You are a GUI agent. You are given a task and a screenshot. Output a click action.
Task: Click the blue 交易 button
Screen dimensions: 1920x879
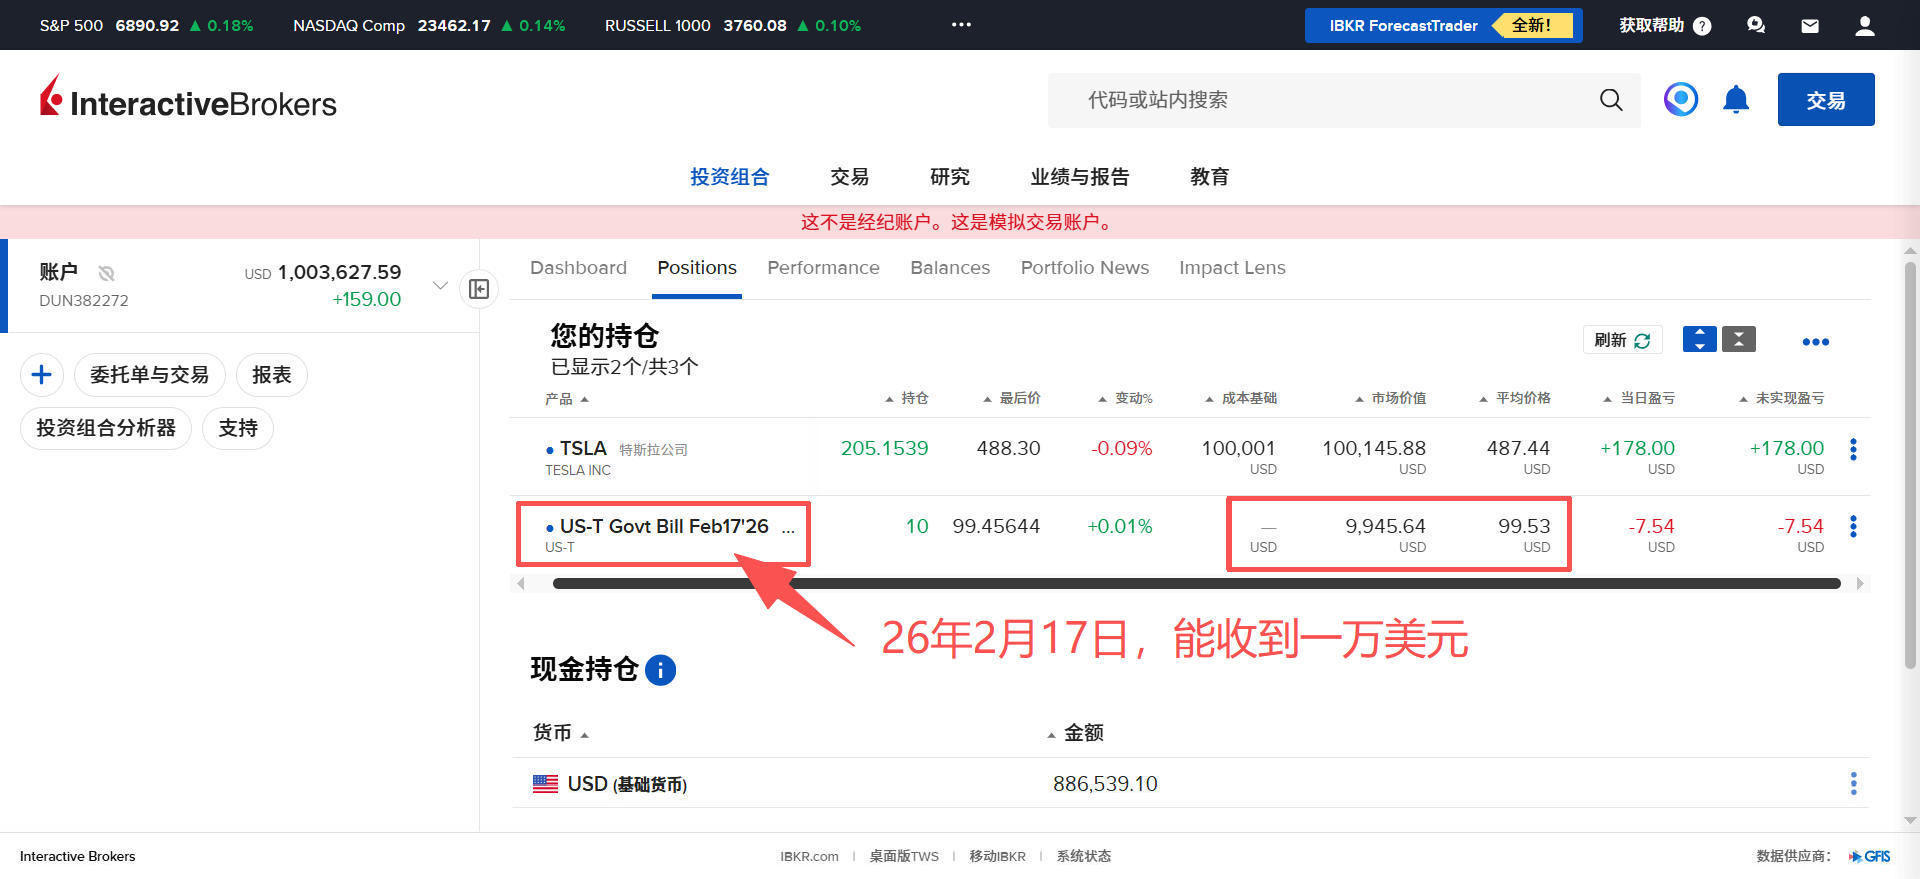(x=1825, y=100)
